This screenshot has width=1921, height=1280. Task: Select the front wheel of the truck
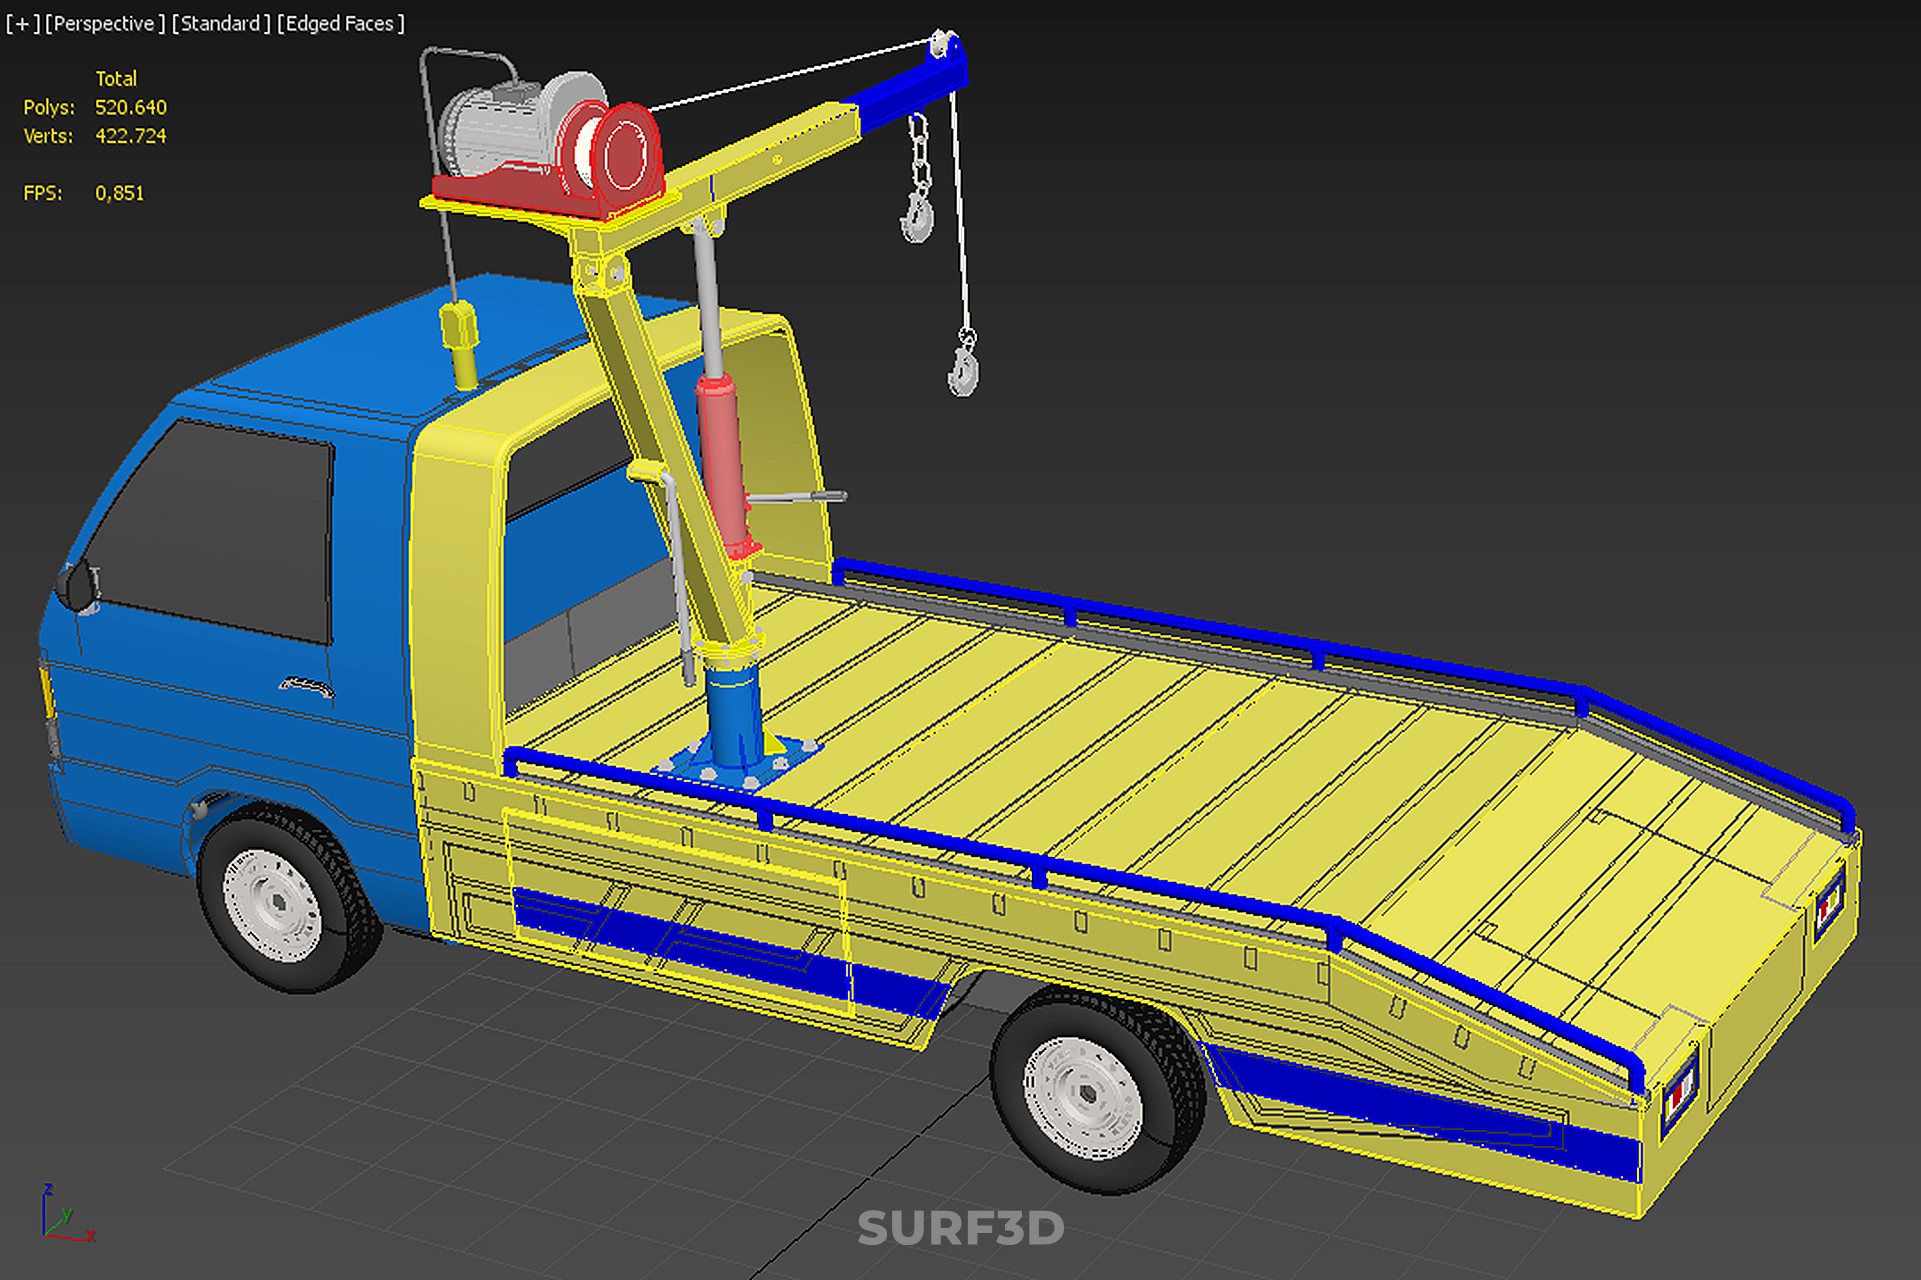(280, 900)
